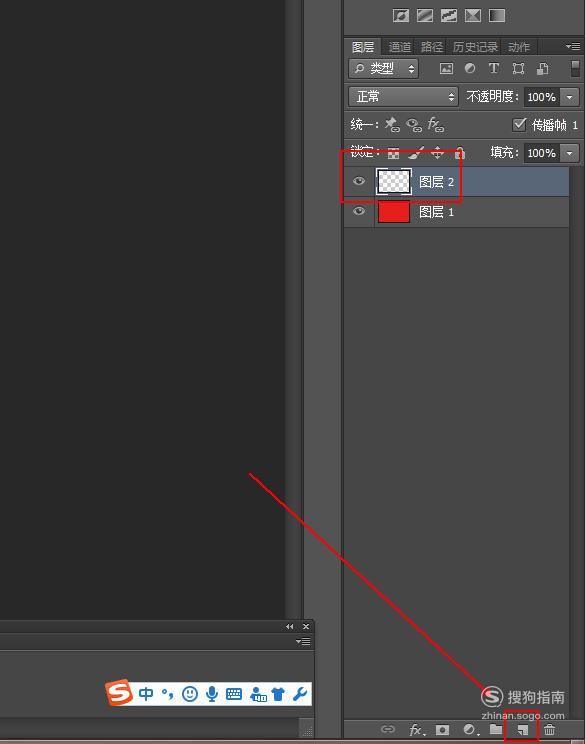Switch to the 路径 tab
The width and height of the screenshot is (585, 744).
coord(432,47)
